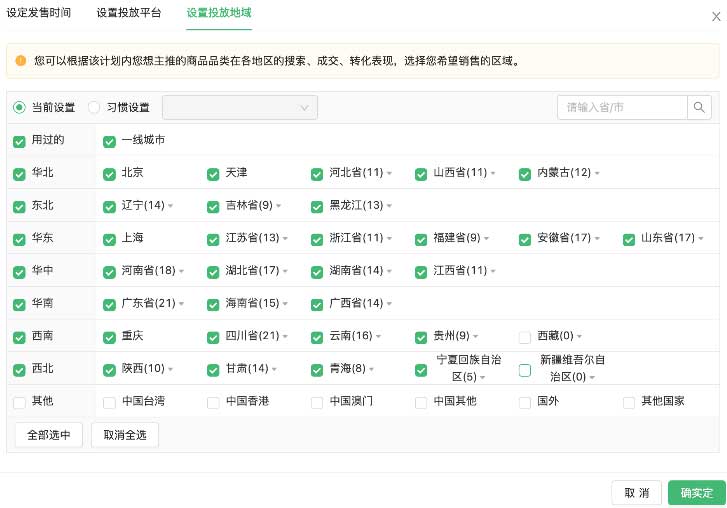Close the dialog with the X icon
The image size is (727, 508).
point(716,17)
